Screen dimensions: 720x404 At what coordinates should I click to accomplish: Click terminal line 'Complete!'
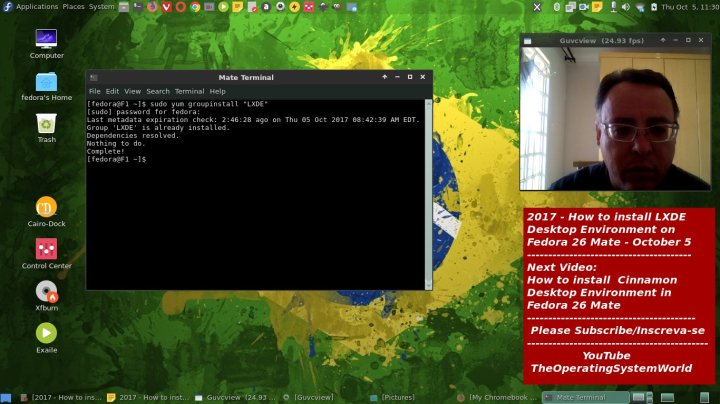point(105,151)
